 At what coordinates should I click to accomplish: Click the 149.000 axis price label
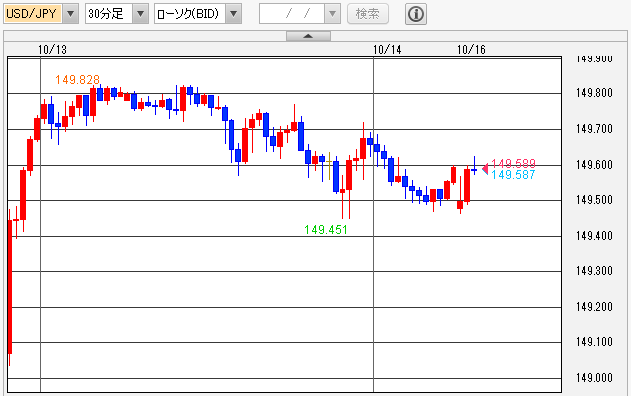click(x=594, y=377)
